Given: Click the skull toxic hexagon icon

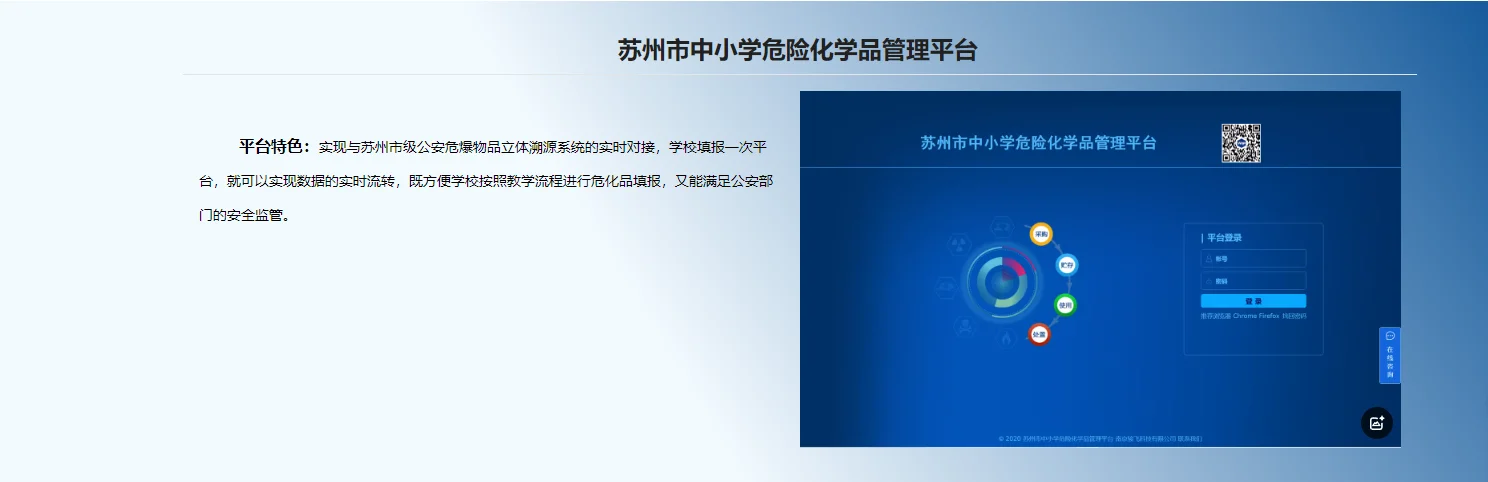Looking at the screenshot, I should [x=965, y=326].
